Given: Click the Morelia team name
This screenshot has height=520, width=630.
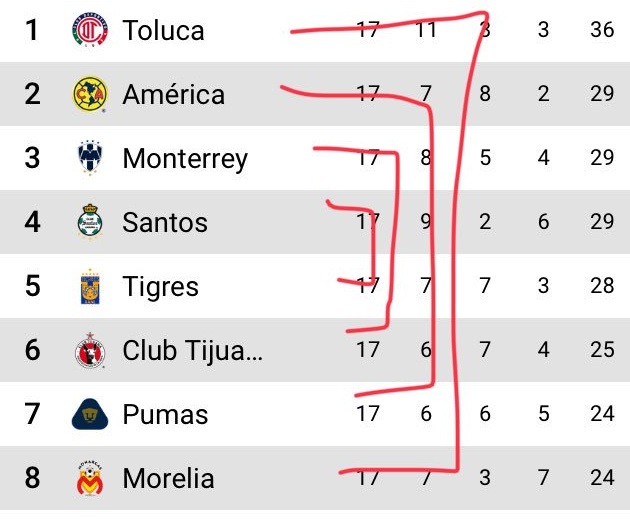Looking at the screenshot, I should (168, 478).
